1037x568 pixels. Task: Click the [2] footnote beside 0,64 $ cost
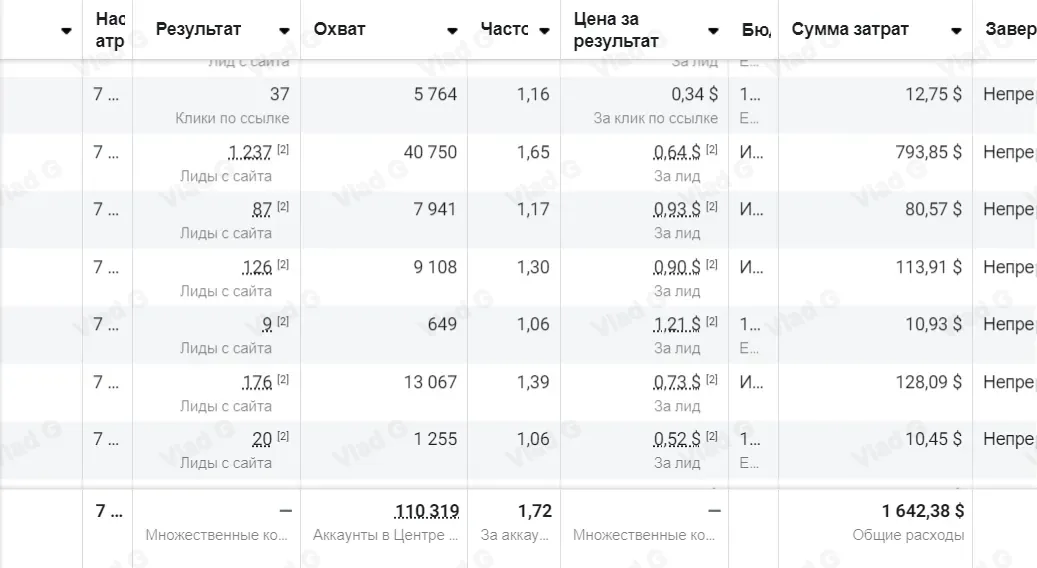712,149
